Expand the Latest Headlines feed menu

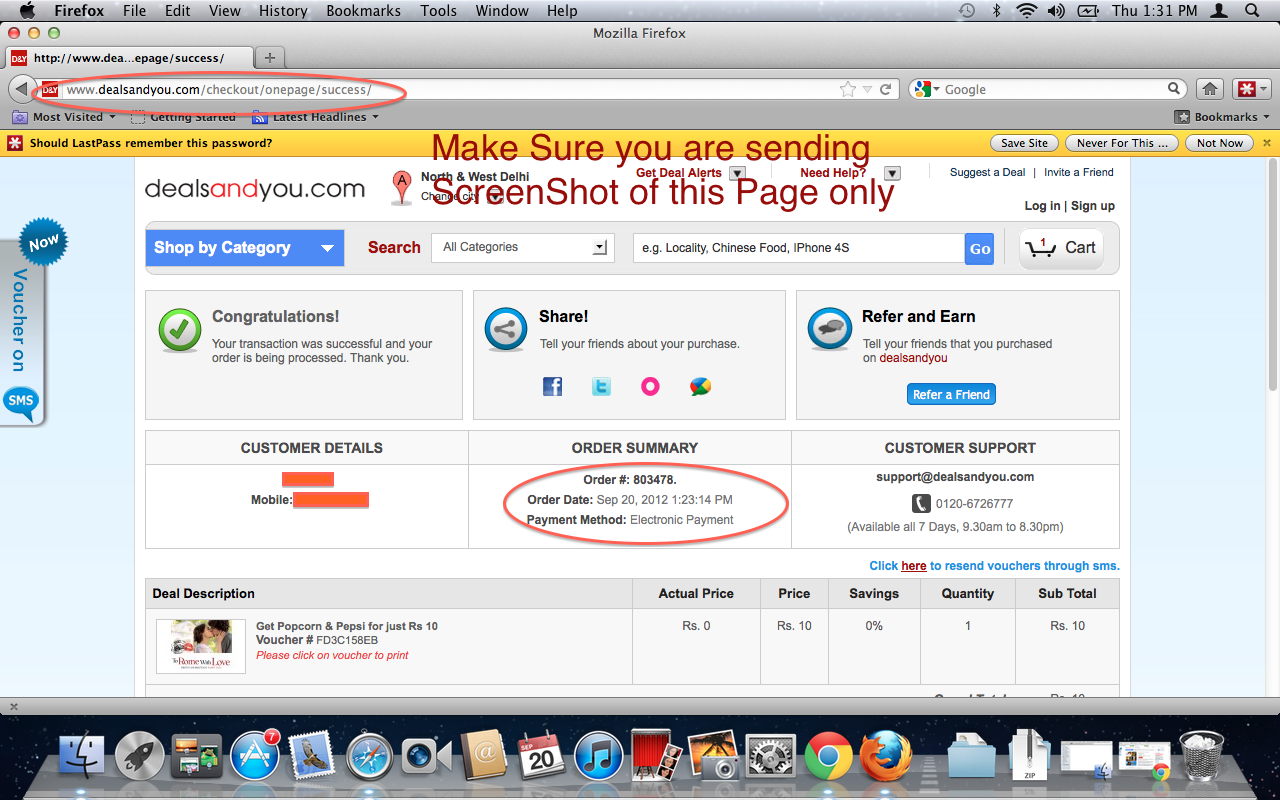click(316, 117)
